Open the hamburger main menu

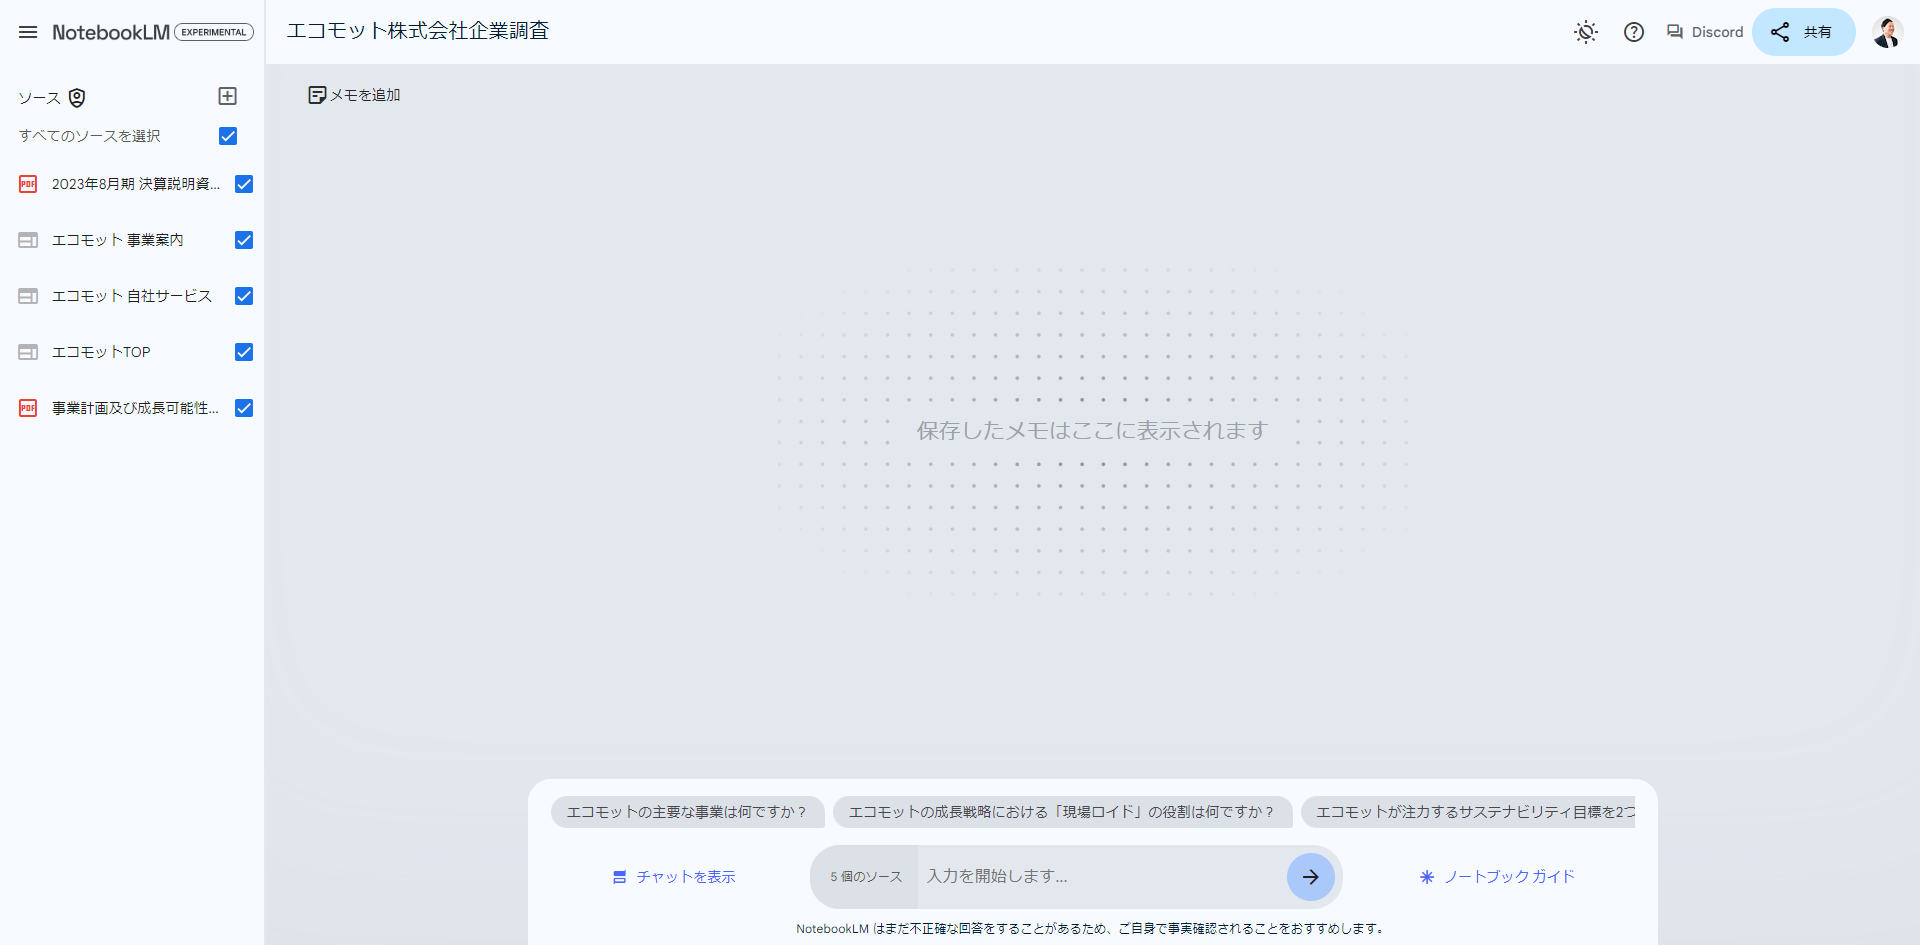(x=28, y=32)
